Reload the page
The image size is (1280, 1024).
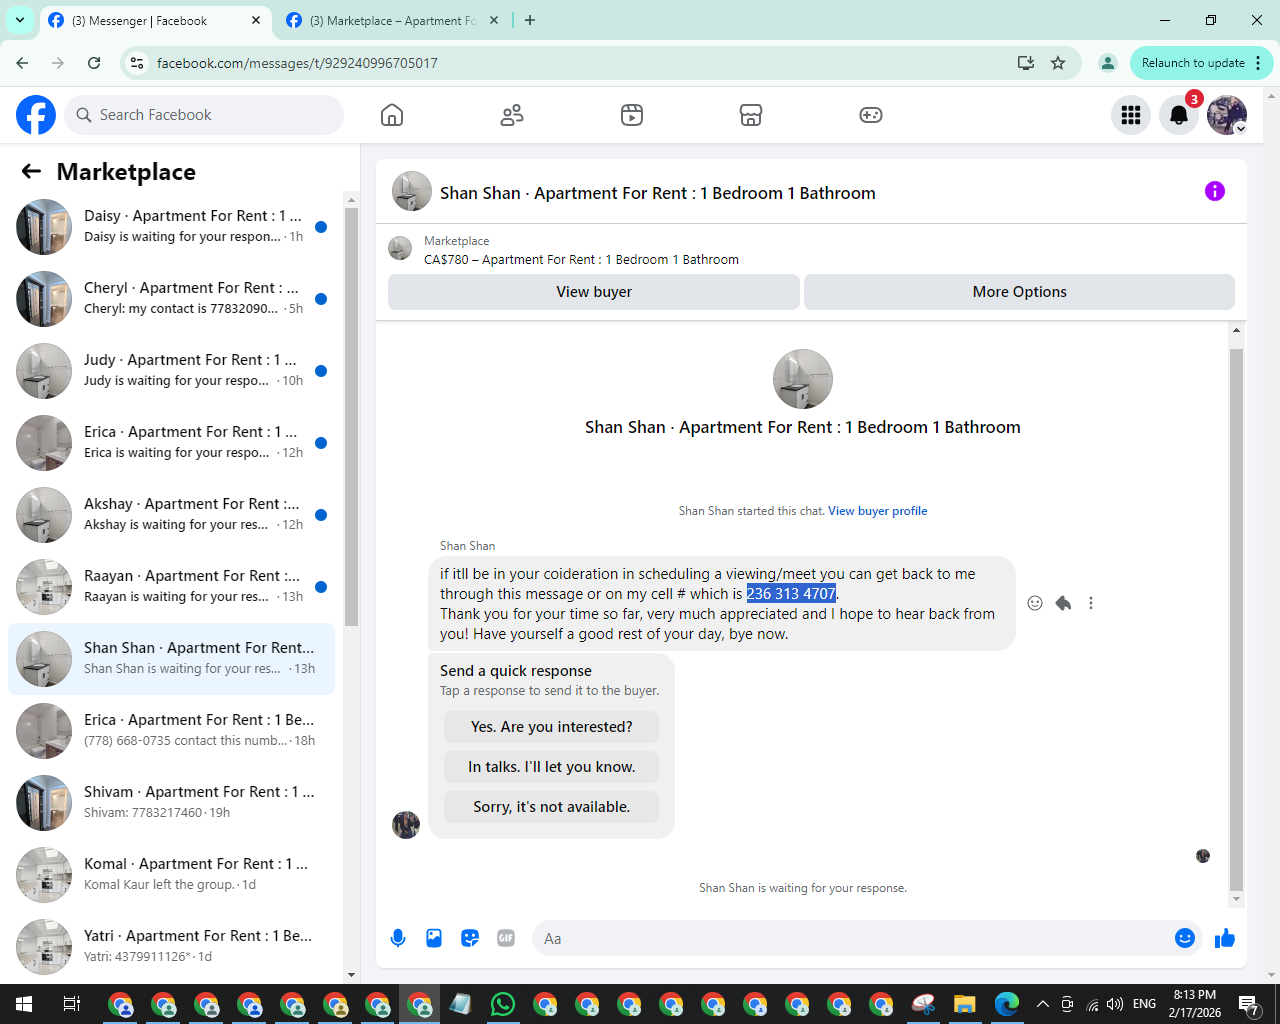click(94, 63)
